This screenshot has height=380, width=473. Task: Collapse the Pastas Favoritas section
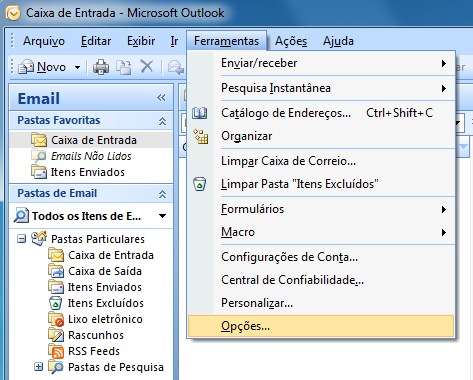pos(162,121)
